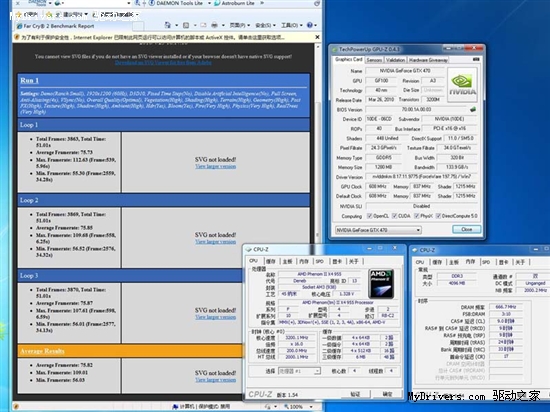Screen dimensions: 550x412
Task: Click the empty new tab button in IE
Action: (x=138, y=26)
